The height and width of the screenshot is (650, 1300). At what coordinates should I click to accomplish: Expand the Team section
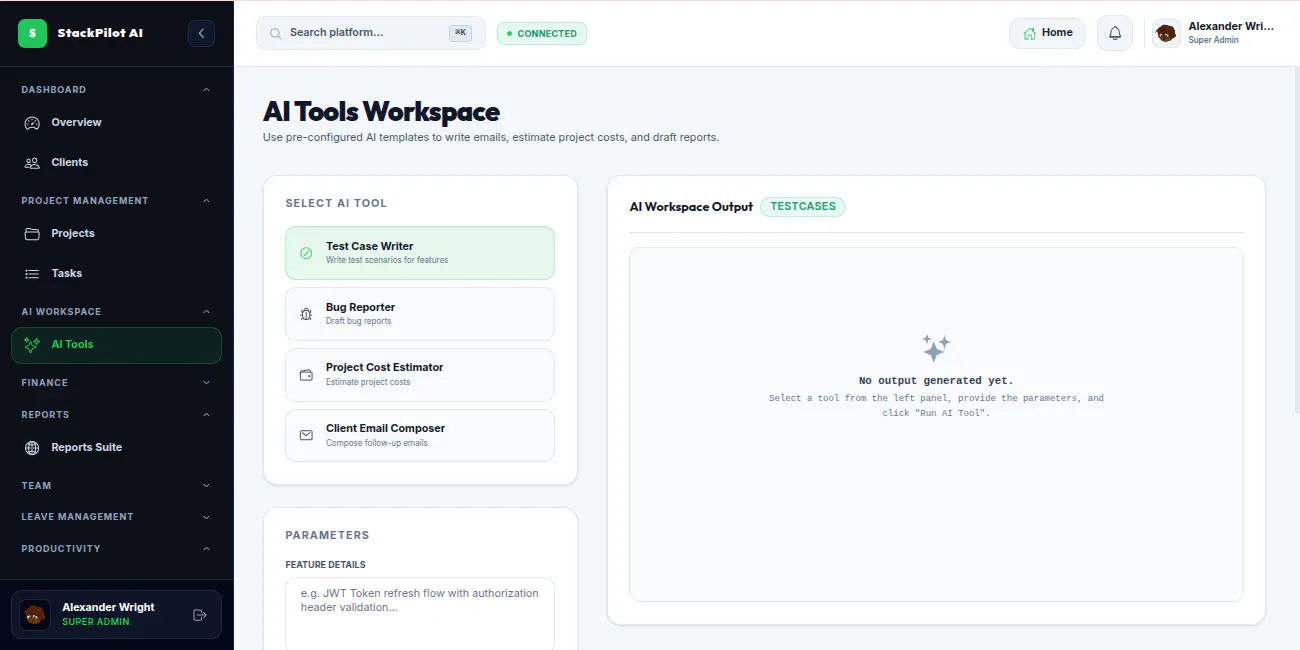[207, 486]
